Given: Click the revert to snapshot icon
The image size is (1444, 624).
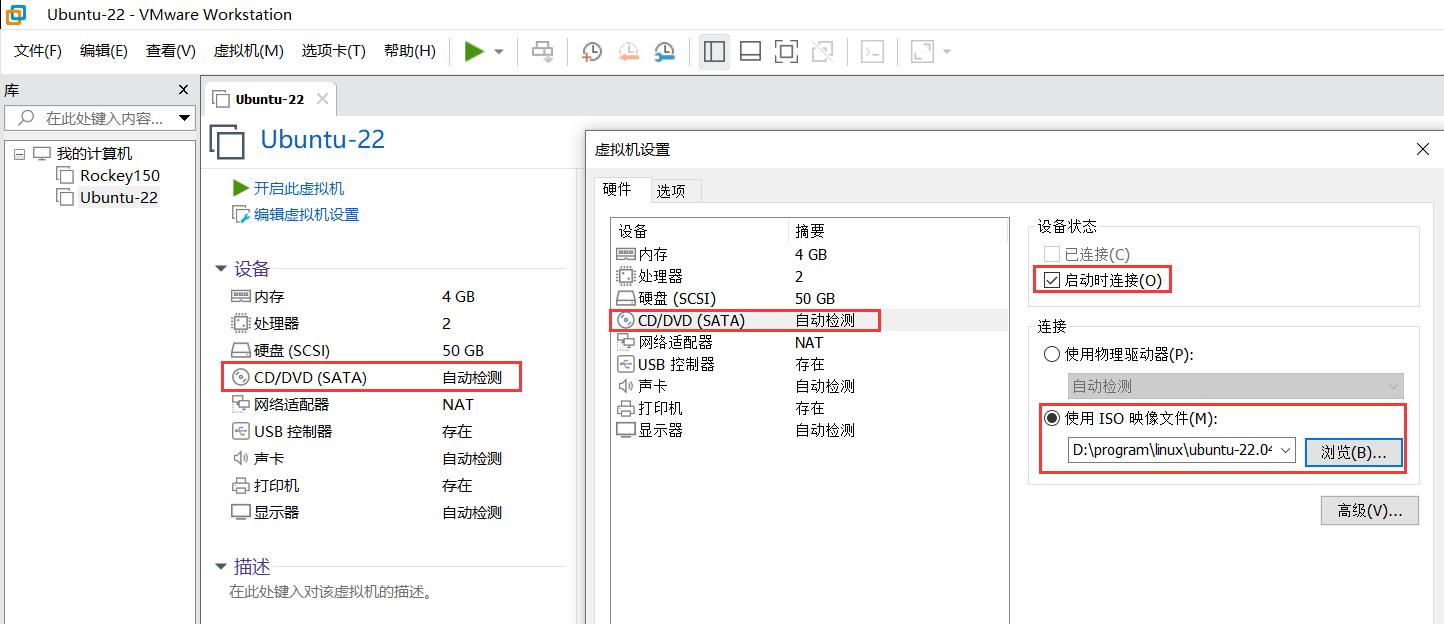Looking at the screenshot, I should [628, 51].
